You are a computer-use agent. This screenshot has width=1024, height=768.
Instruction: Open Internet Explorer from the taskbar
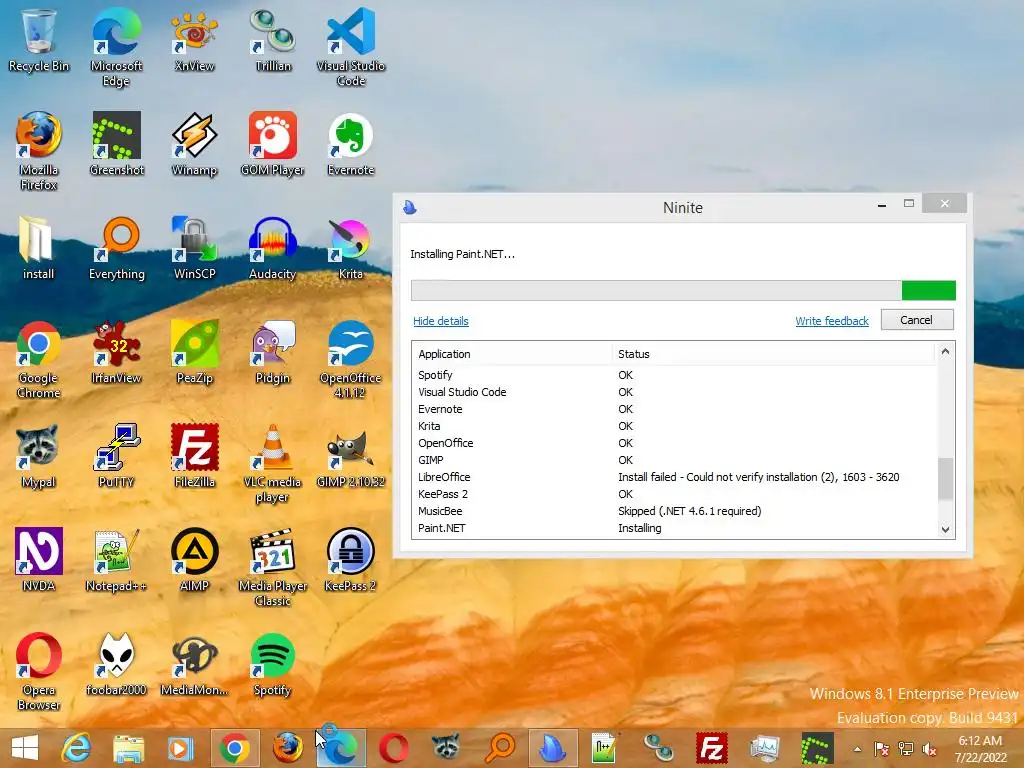pos(76,748)
